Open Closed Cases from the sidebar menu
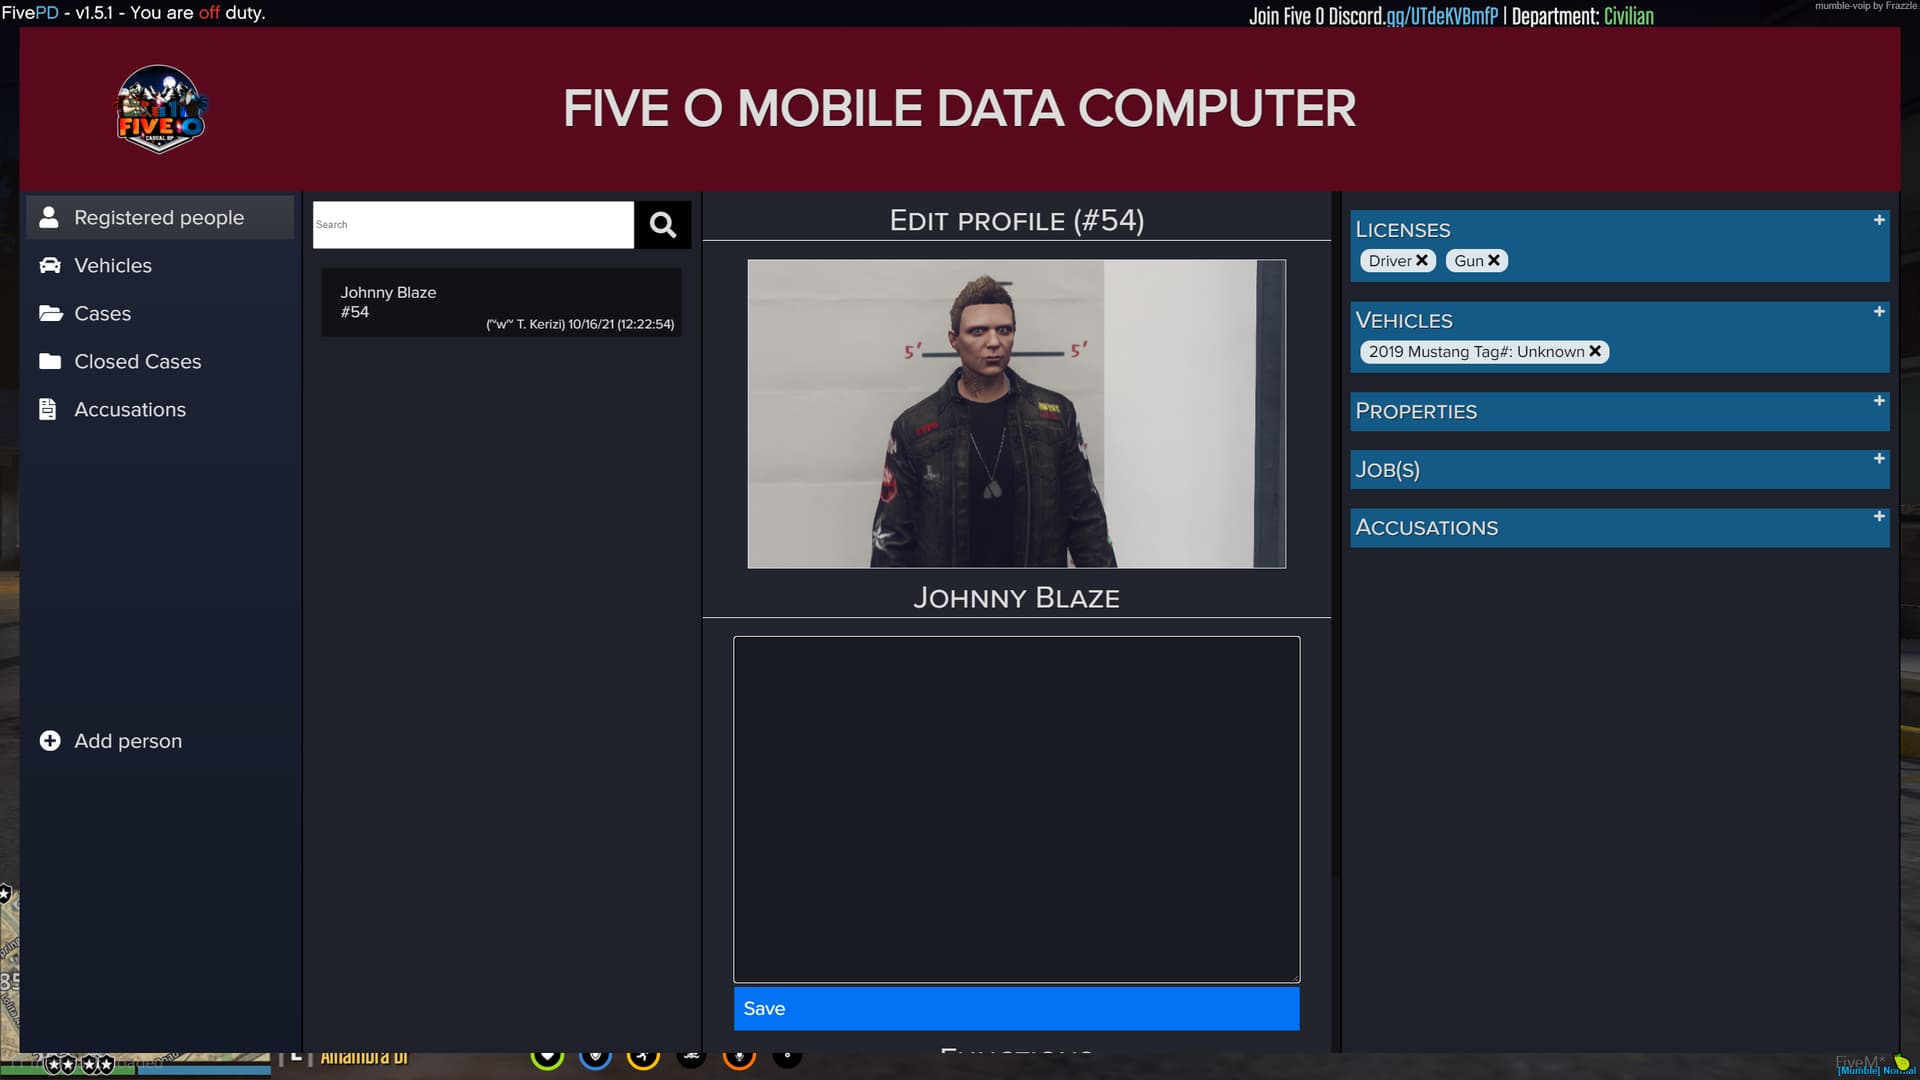The width and height of the screenshot is (1920, 1080). pyautogui.click(x=49, y=361)
